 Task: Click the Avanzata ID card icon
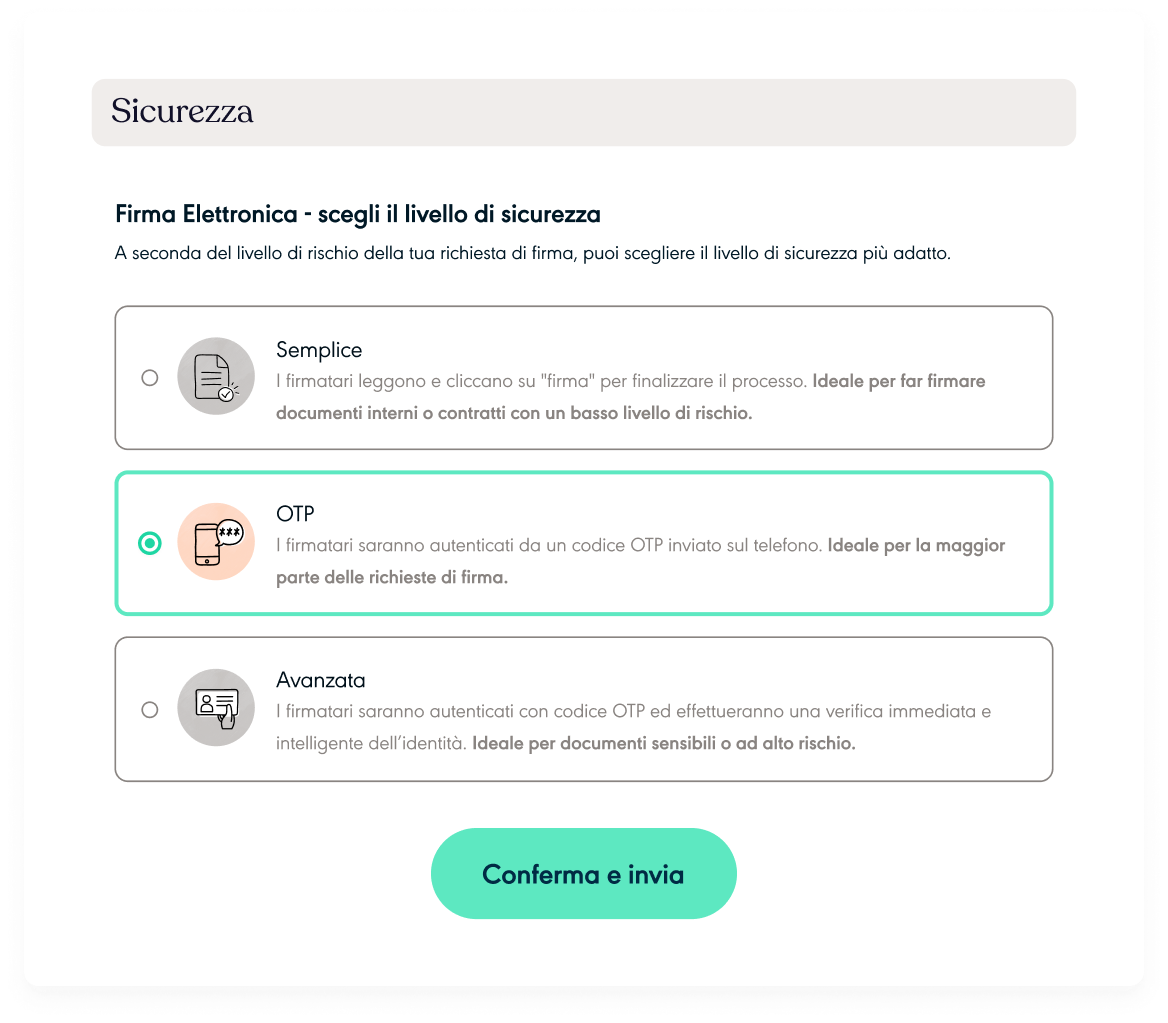click(x=216, y=708)
